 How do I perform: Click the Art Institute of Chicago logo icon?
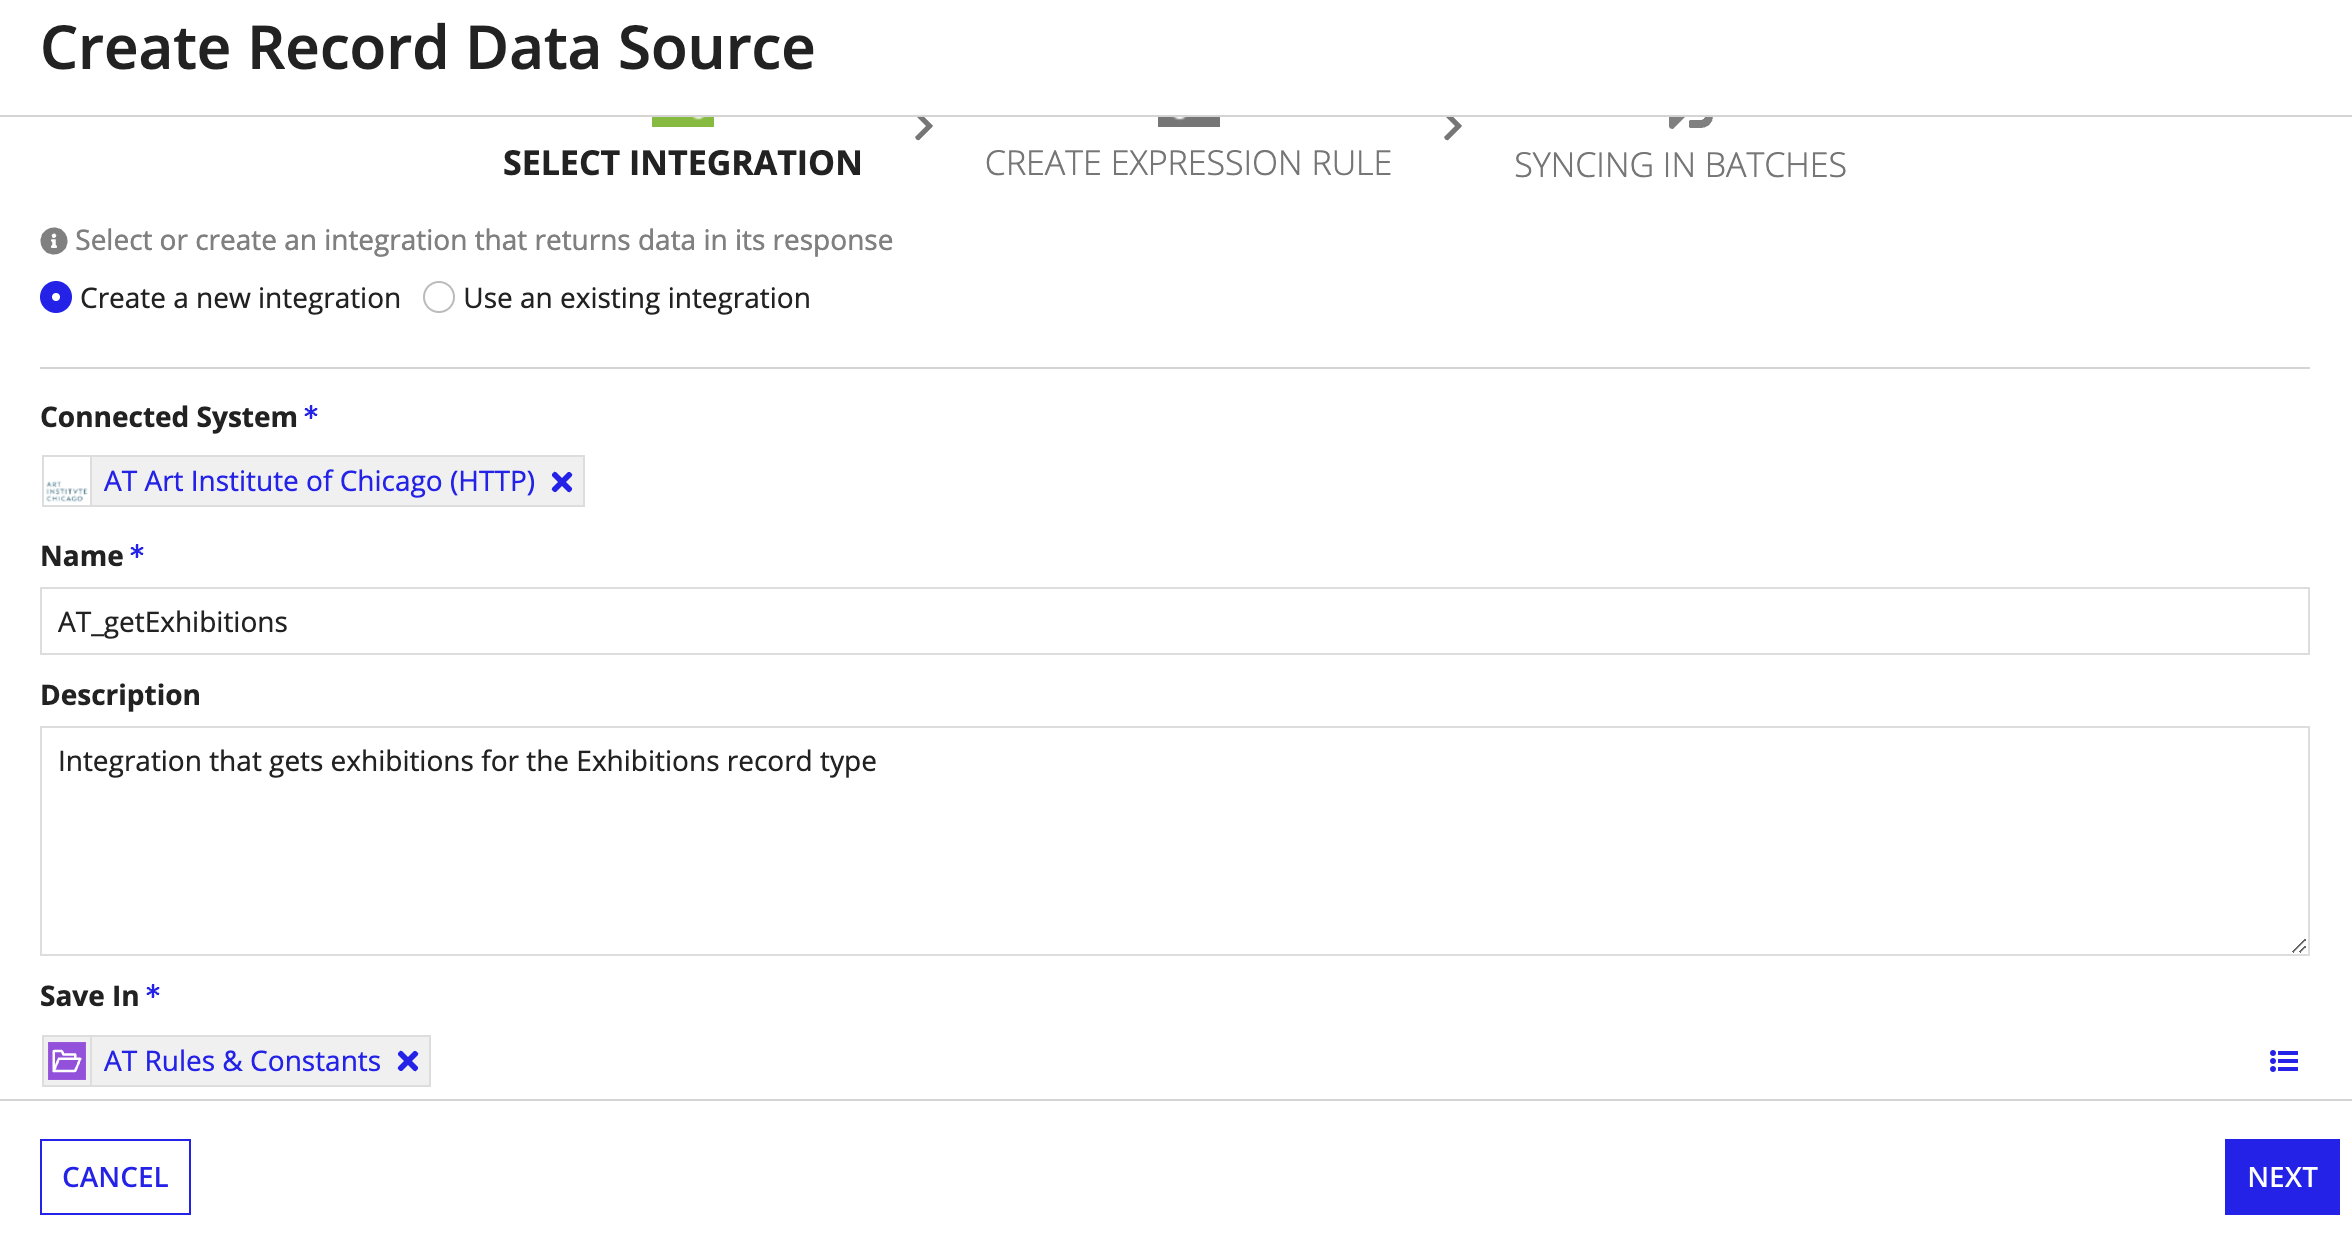67,482
